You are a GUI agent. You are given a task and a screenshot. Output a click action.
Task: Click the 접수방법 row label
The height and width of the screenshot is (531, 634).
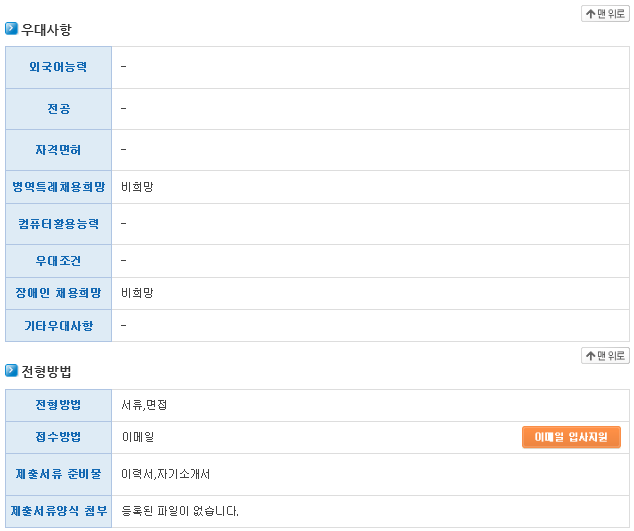[x=58, y=437]
